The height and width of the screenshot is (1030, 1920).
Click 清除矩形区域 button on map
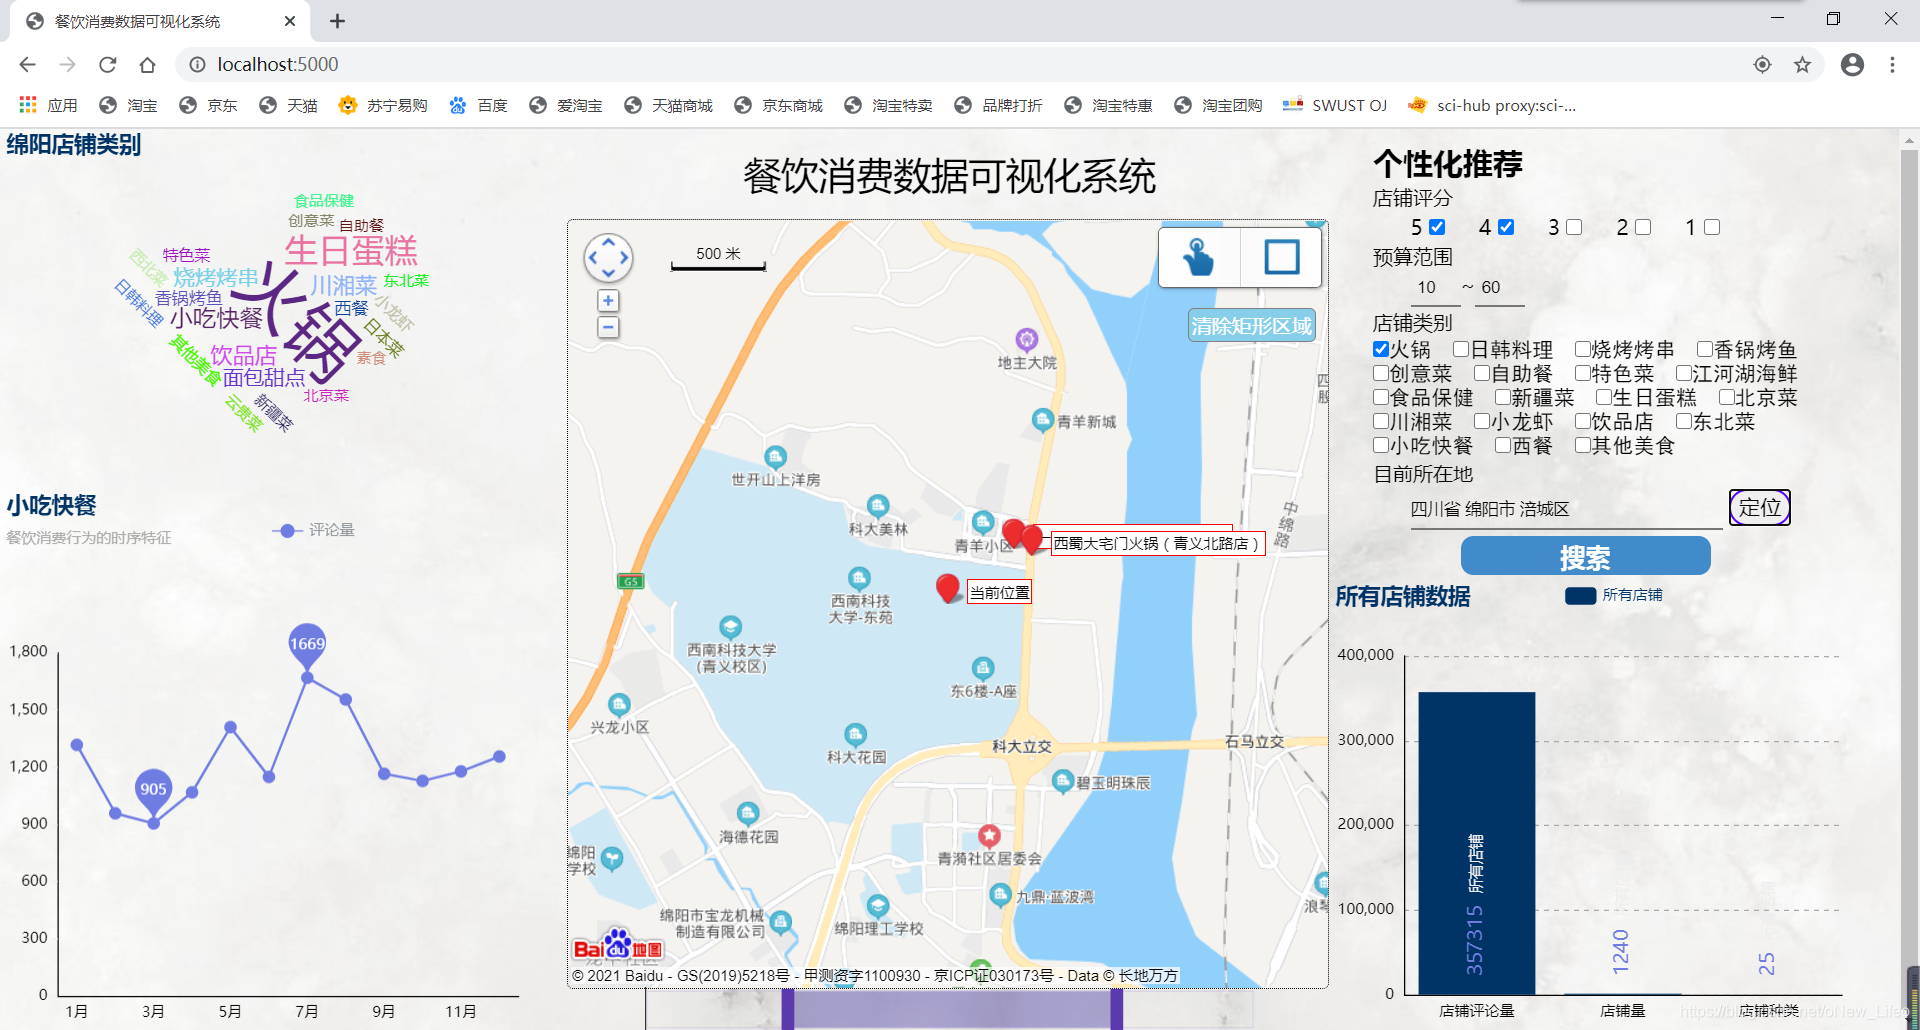(x=1251, y=326)
